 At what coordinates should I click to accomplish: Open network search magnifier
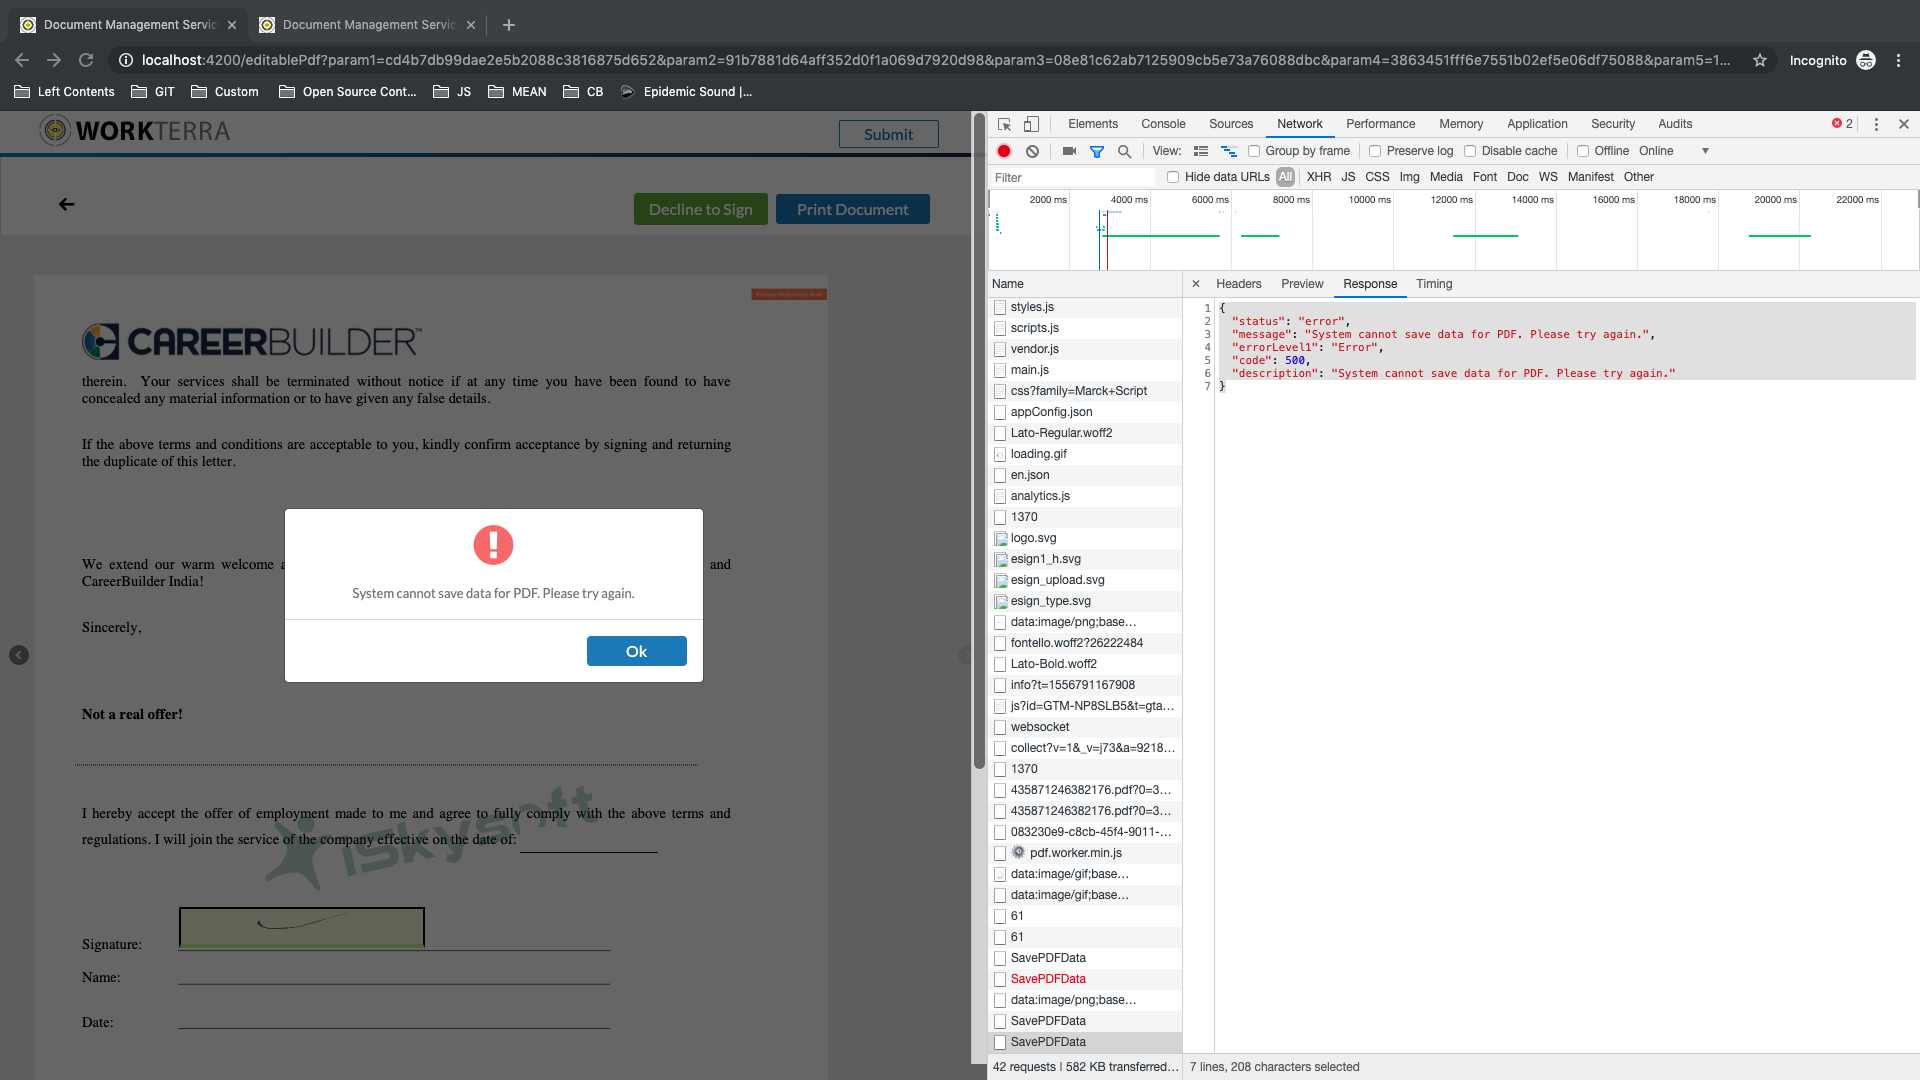click(x=1125, y=151)
